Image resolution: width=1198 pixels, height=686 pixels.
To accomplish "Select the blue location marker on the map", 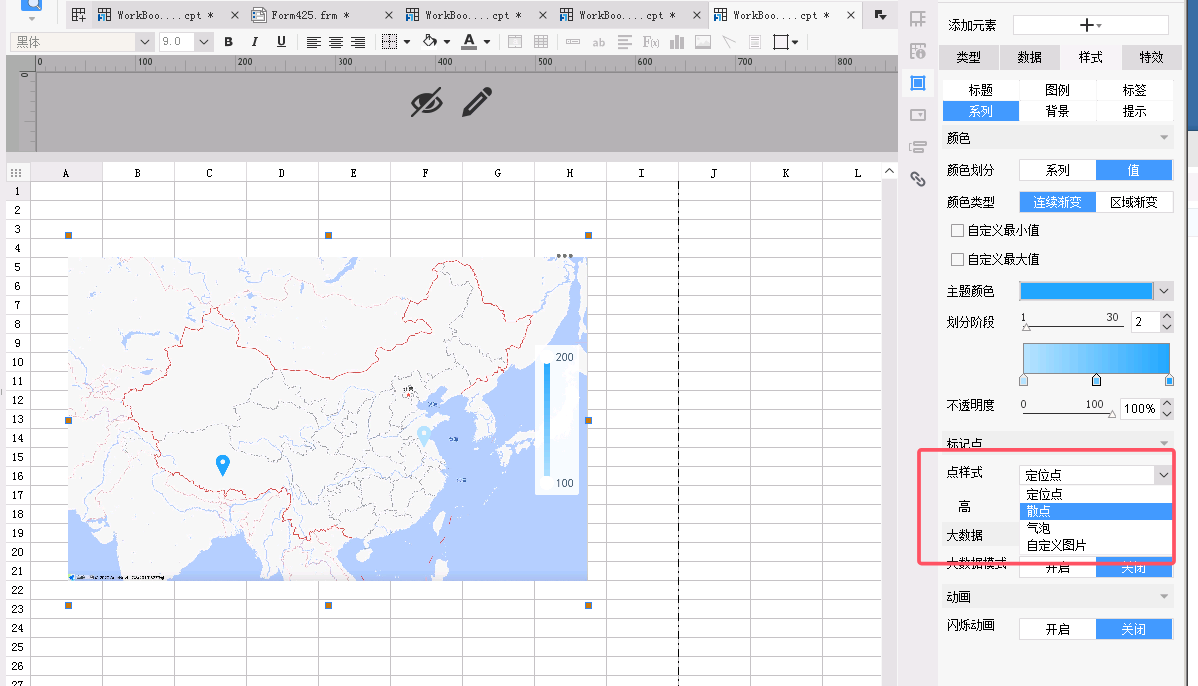I will tap(222, 464).
